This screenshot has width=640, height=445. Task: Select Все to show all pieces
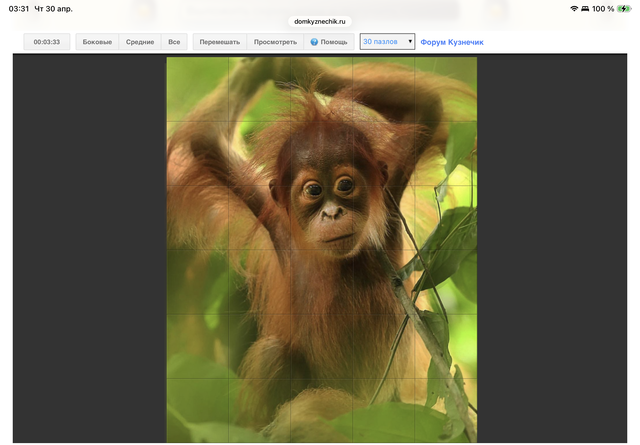coord(174,42)
